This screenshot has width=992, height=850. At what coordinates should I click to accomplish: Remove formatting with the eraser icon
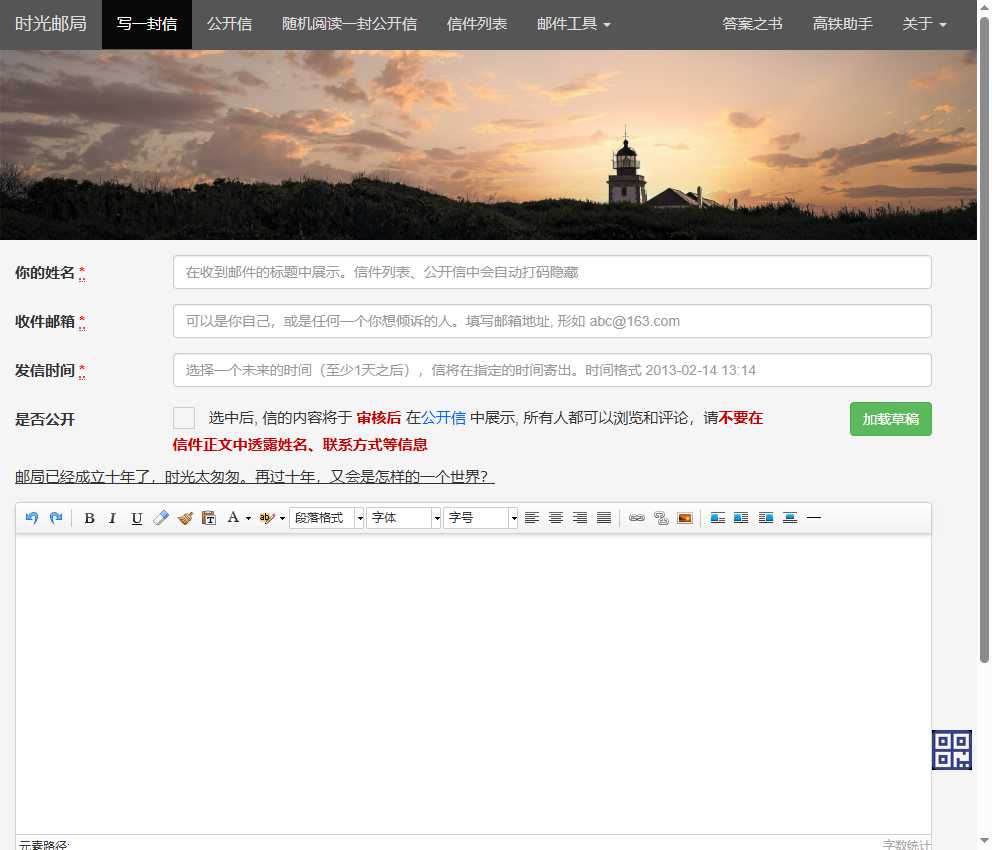(x=161, y=518)
